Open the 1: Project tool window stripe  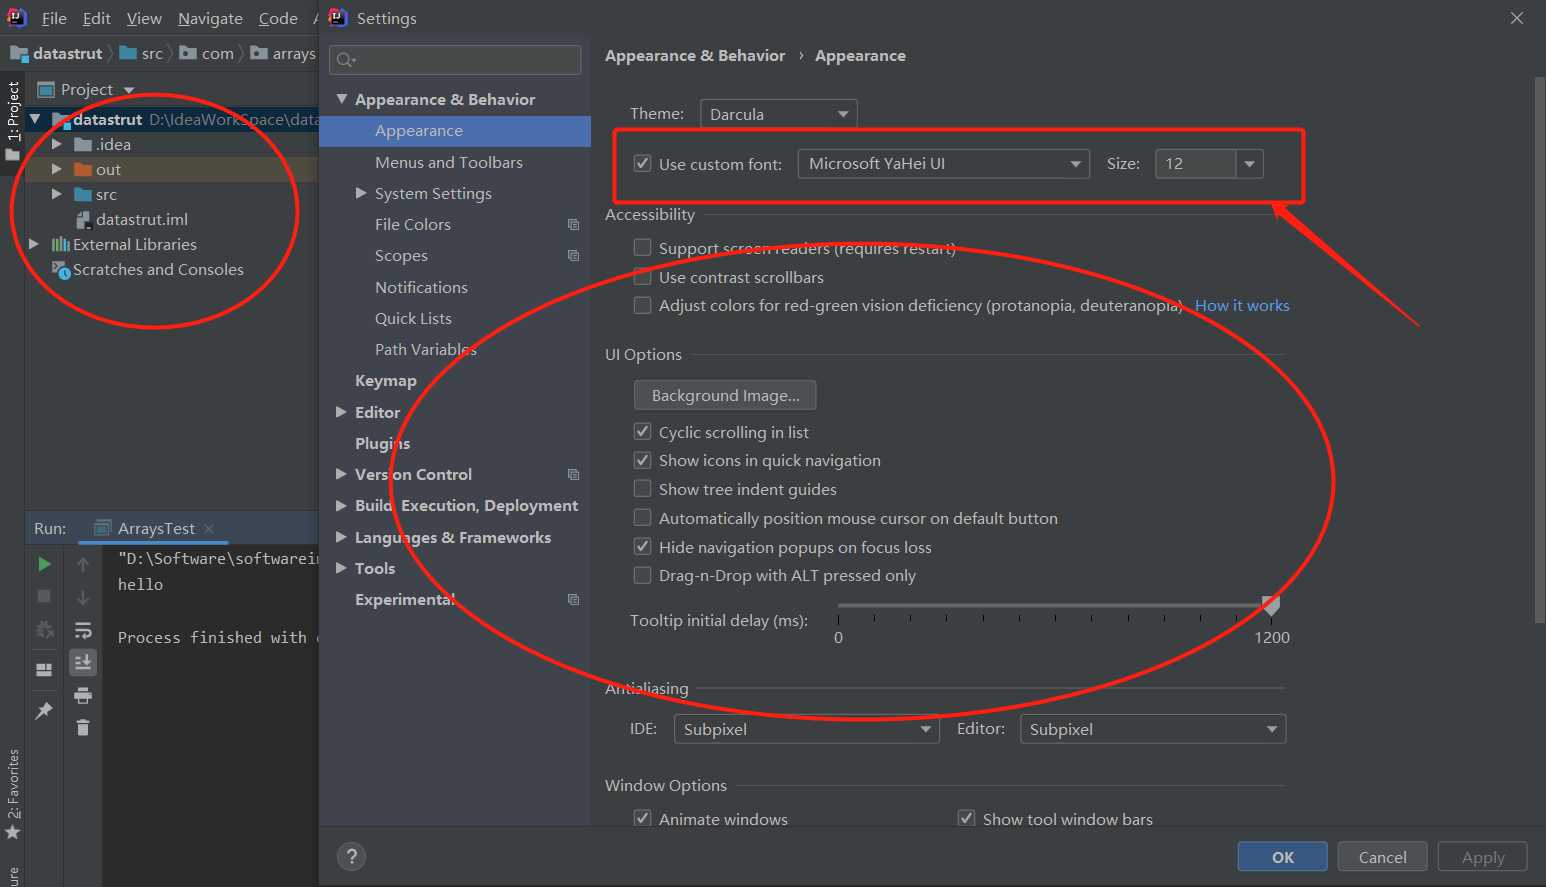pyautogui.click(x=12, y=120)
